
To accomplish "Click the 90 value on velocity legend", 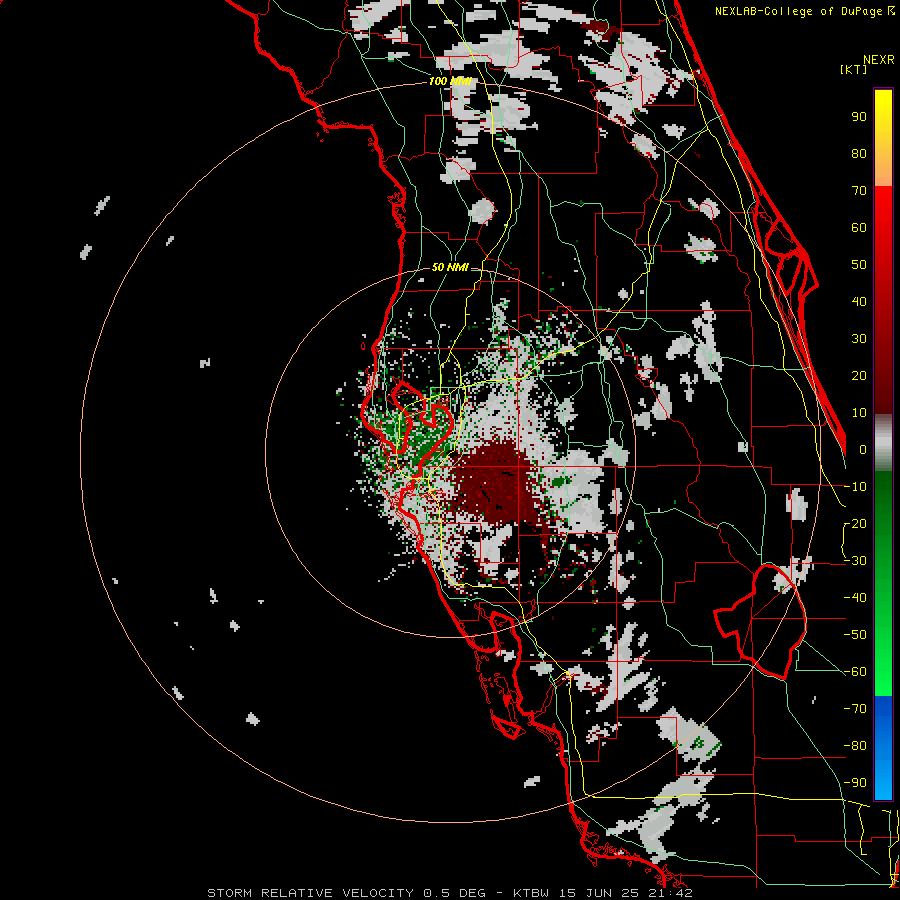I will point(859,117).
